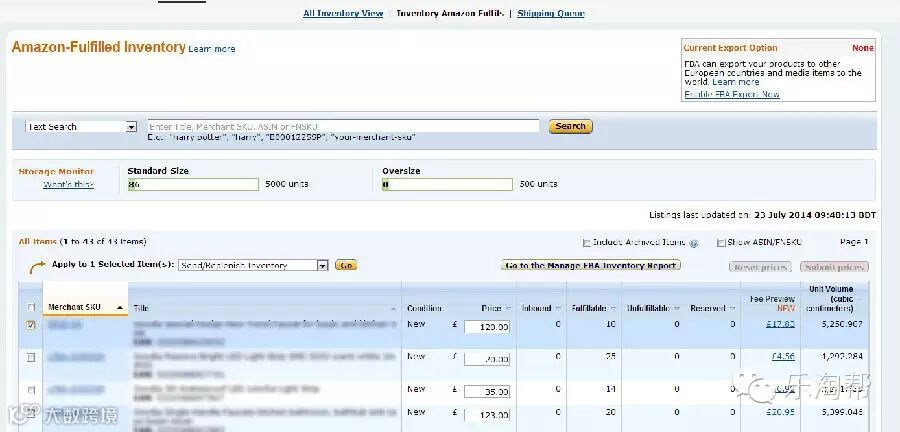Click the Reset prices button
This screenshot has height=432, width=900.
(760, 267)
